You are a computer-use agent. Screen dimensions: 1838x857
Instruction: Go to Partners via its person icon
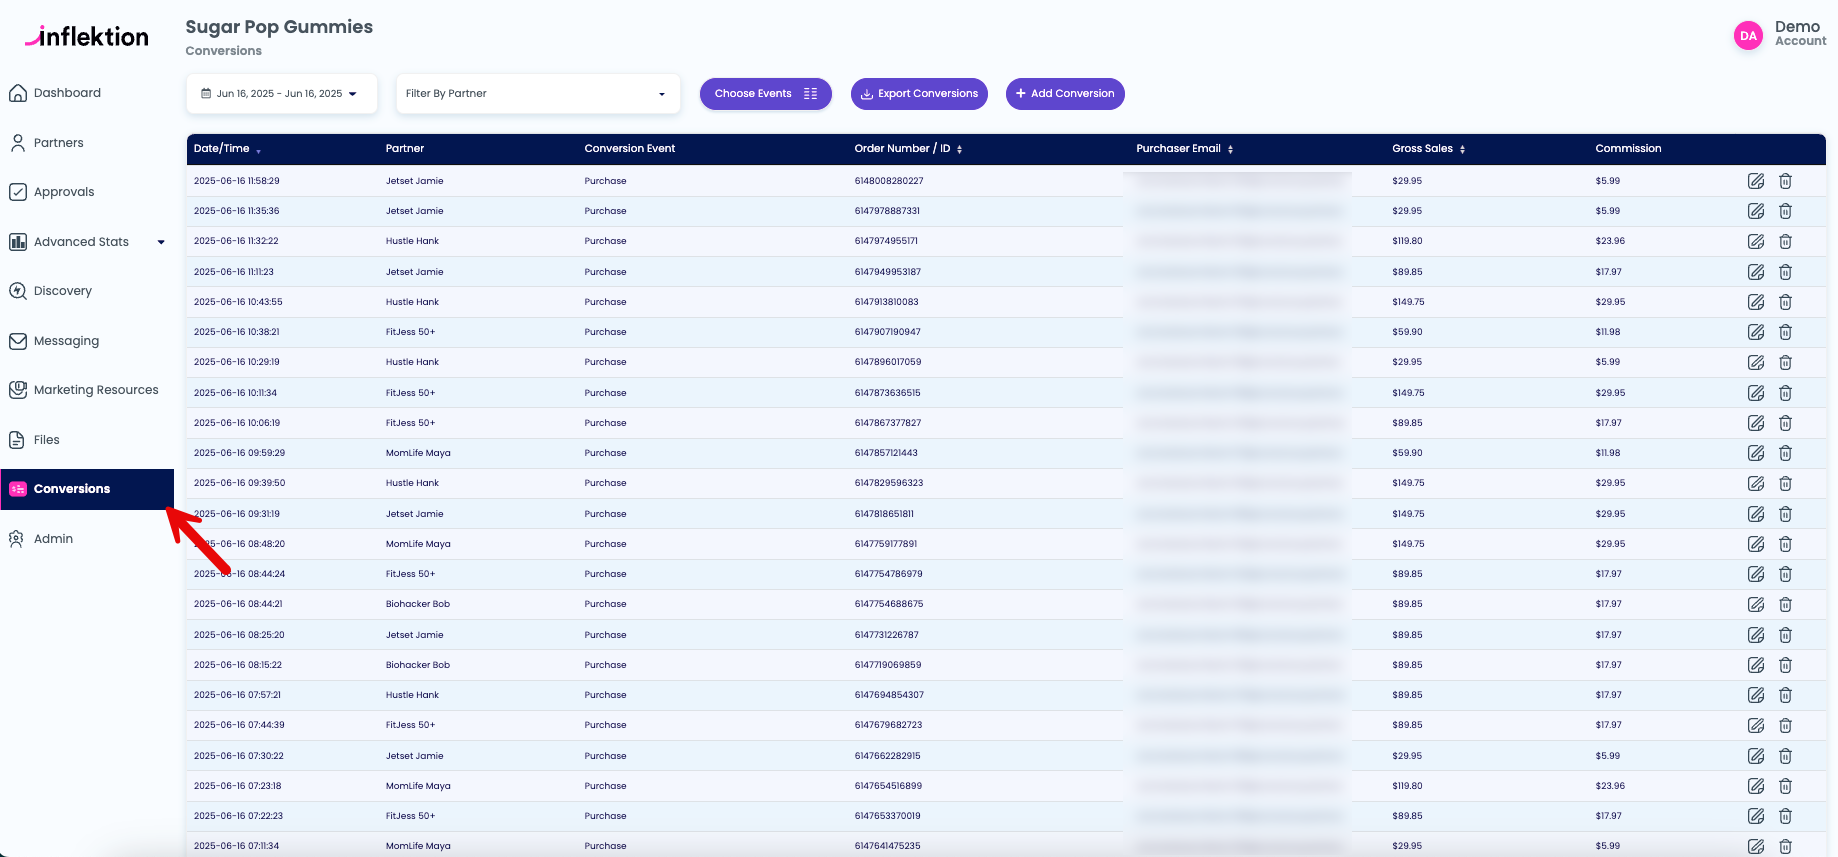pyautogui.click(x=18, y=143)
